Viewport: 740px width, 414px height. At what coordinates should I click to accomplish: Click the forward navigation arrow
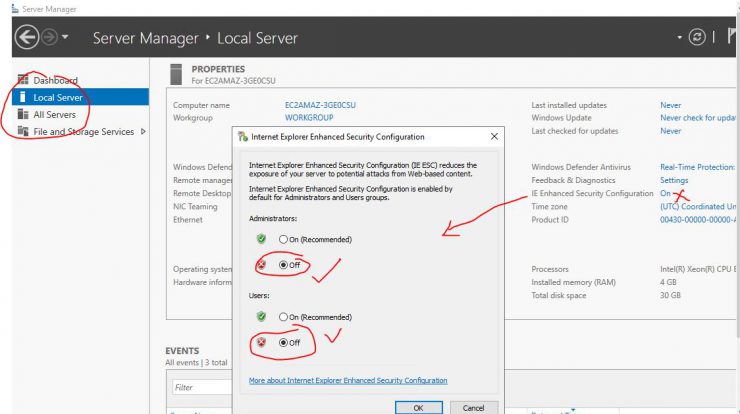click(x=50, y=37)
